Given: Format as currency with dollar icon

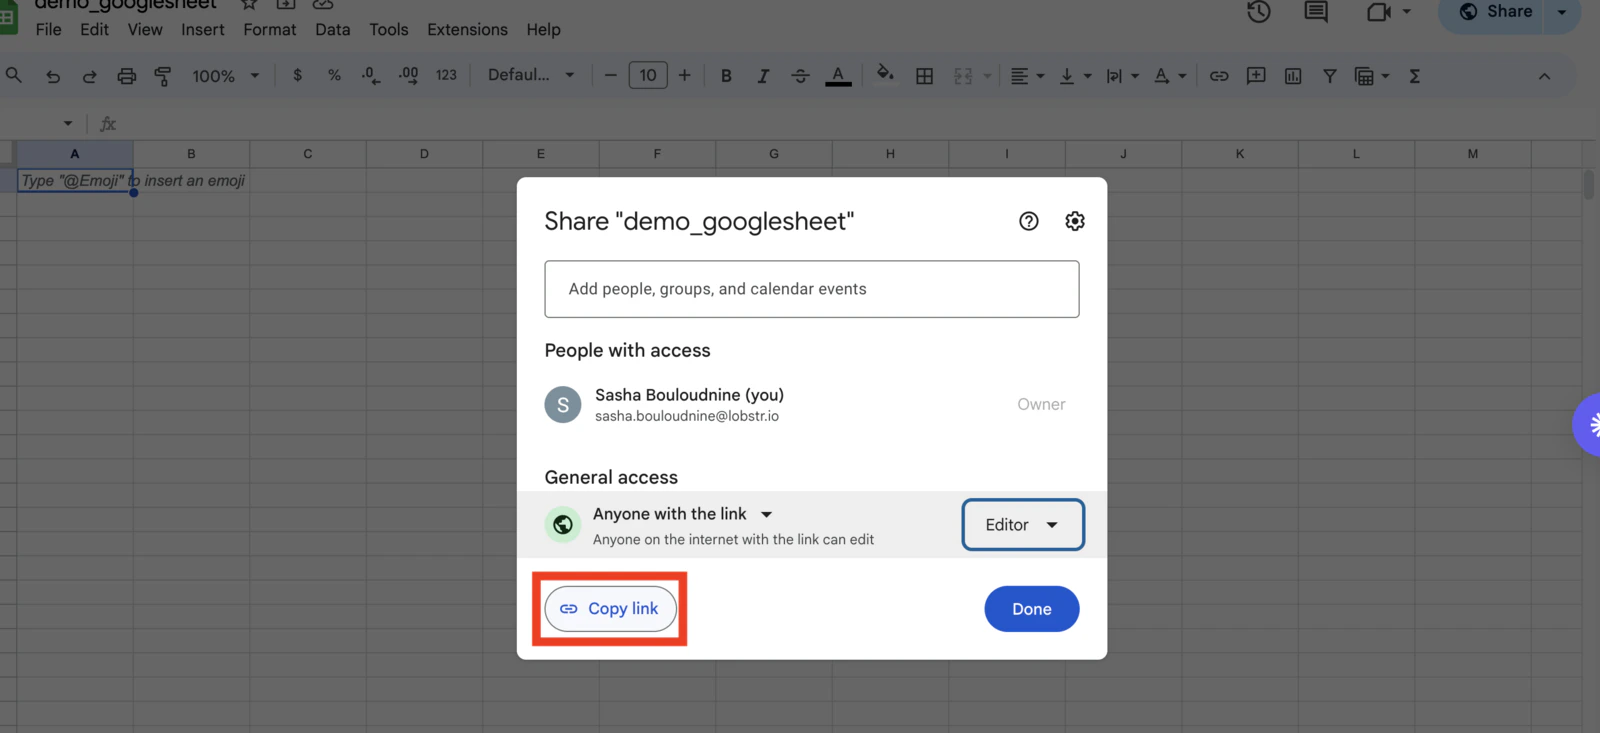Looking at the screenshot, I should pos(297,76).
